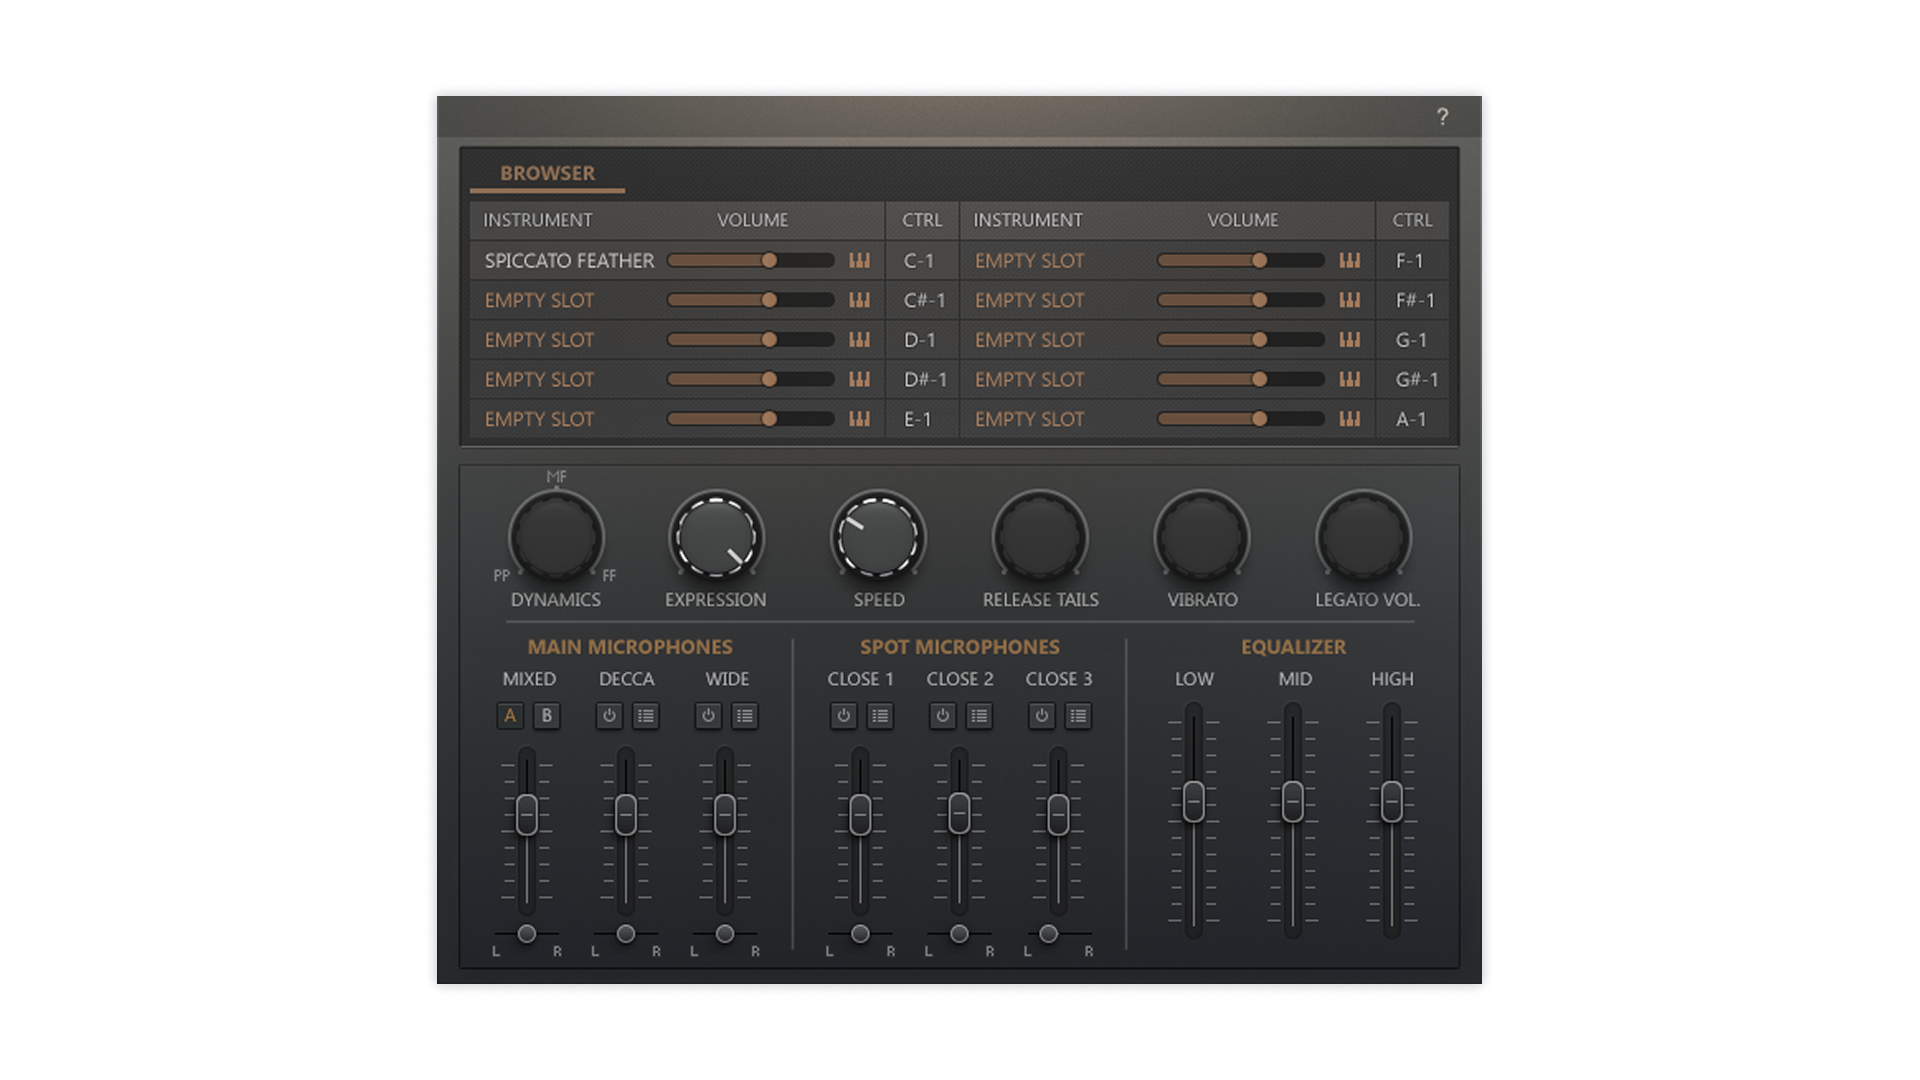
Task: Toggle the Decca microphone power button
Action: (609, 716)
